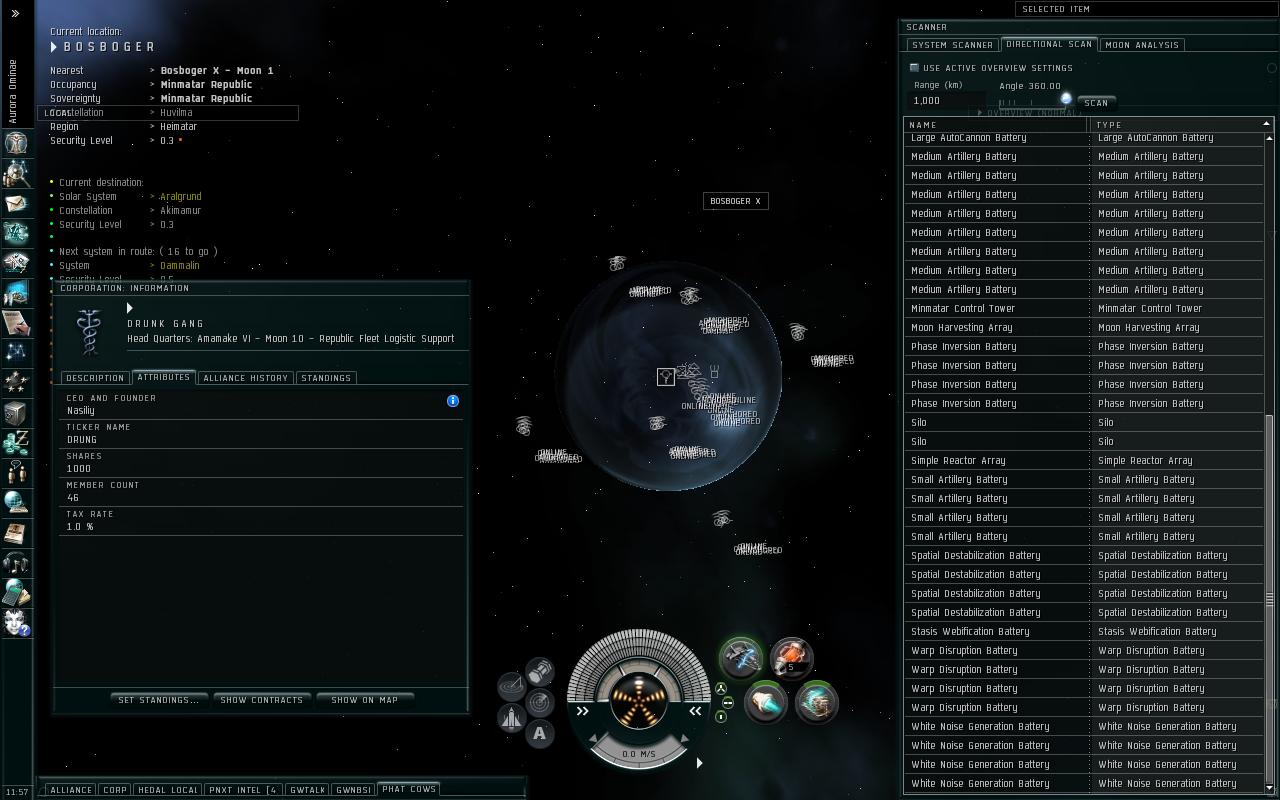Toggle the tactical overlay radar HUD button
The image size is (1280, 800).
pos(540,702)
